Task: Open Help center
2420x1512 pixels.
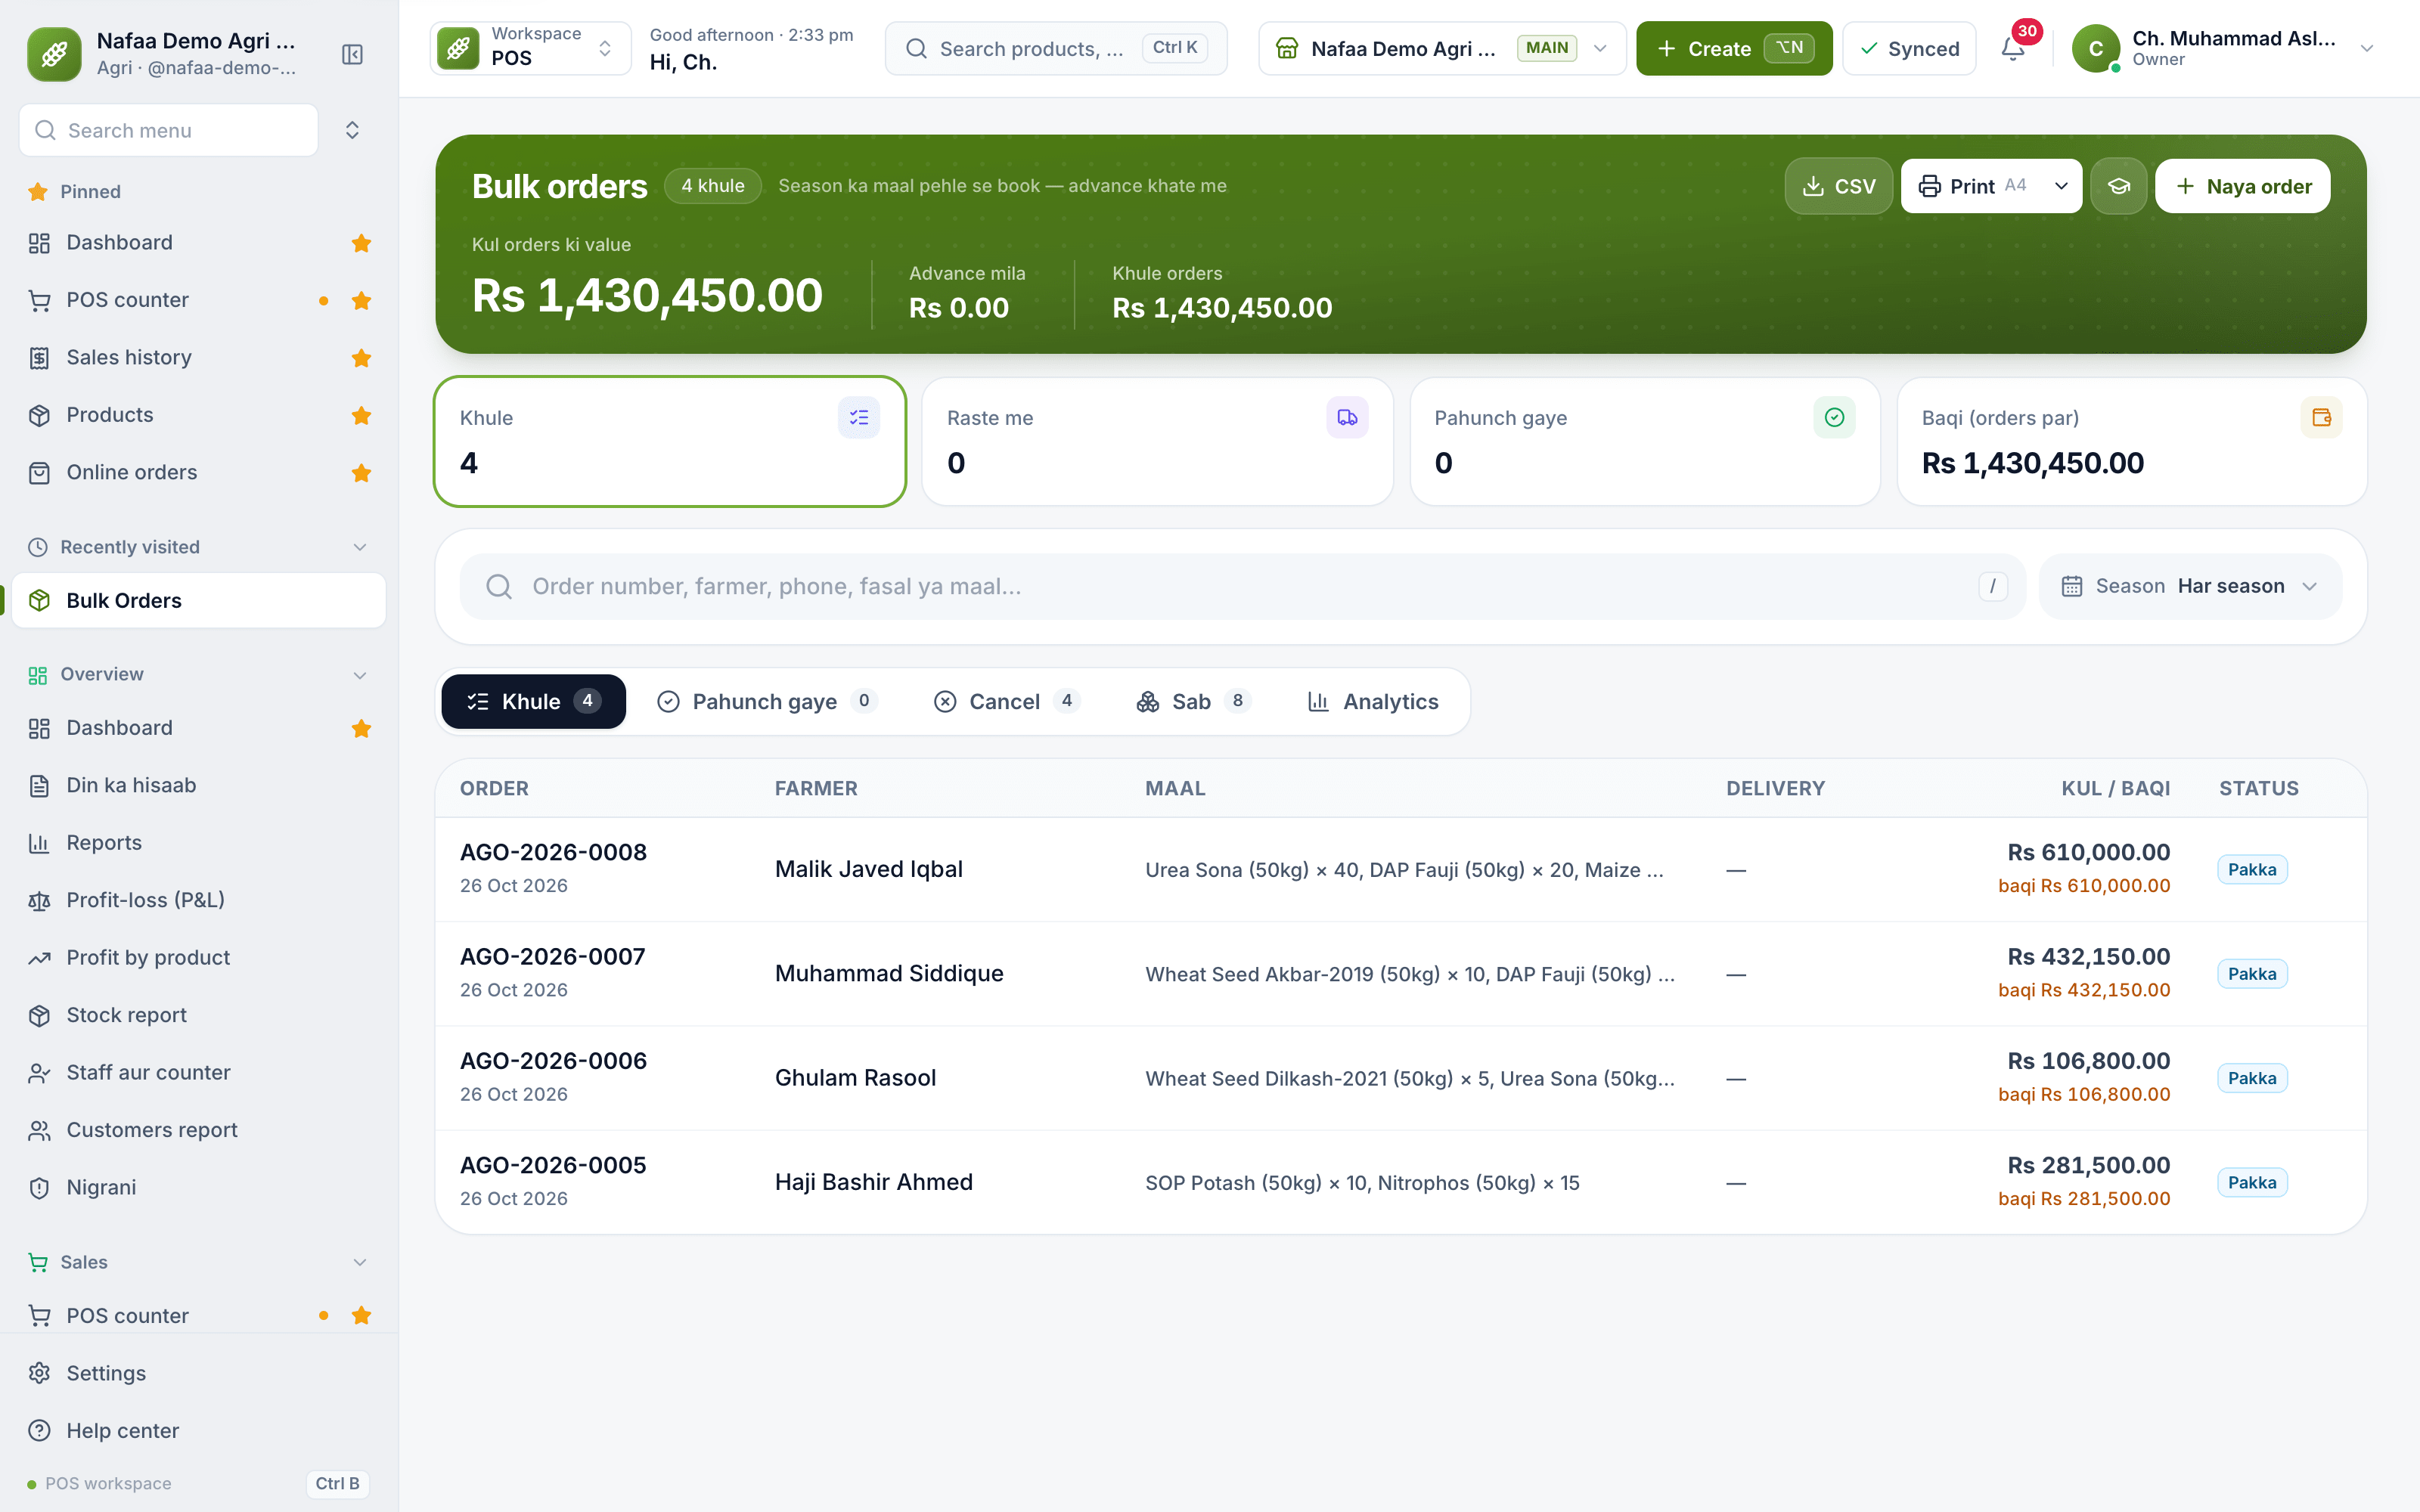Action: pyautogui.click(x=199, y=1430)
